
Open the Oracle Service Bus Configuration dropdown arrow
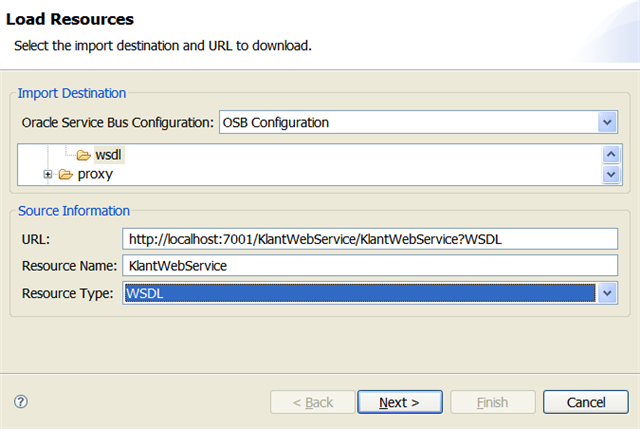coord(606,122)
